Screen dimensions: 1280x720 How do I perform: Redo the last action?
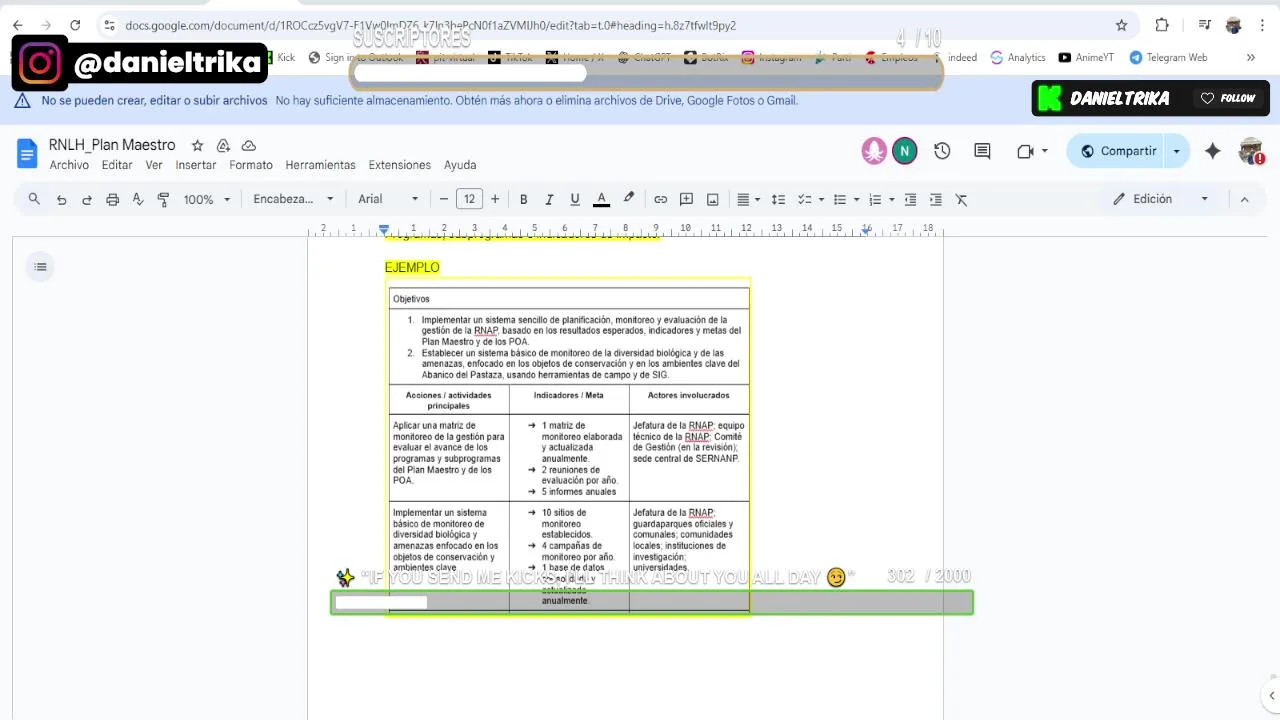click(87, 199)
